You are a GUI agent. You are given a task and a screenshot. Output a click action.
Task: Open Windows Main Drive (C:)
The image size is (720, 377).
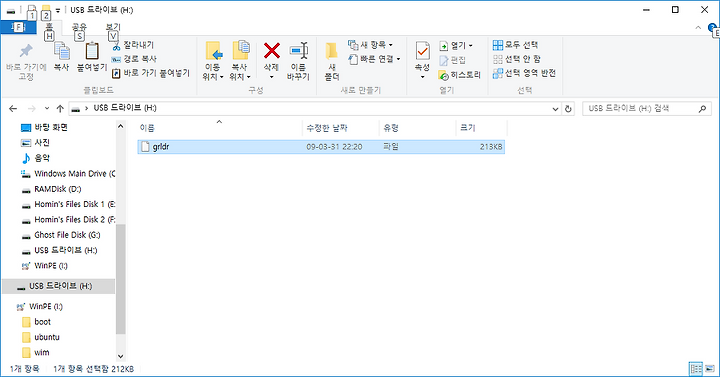(68, 174)
